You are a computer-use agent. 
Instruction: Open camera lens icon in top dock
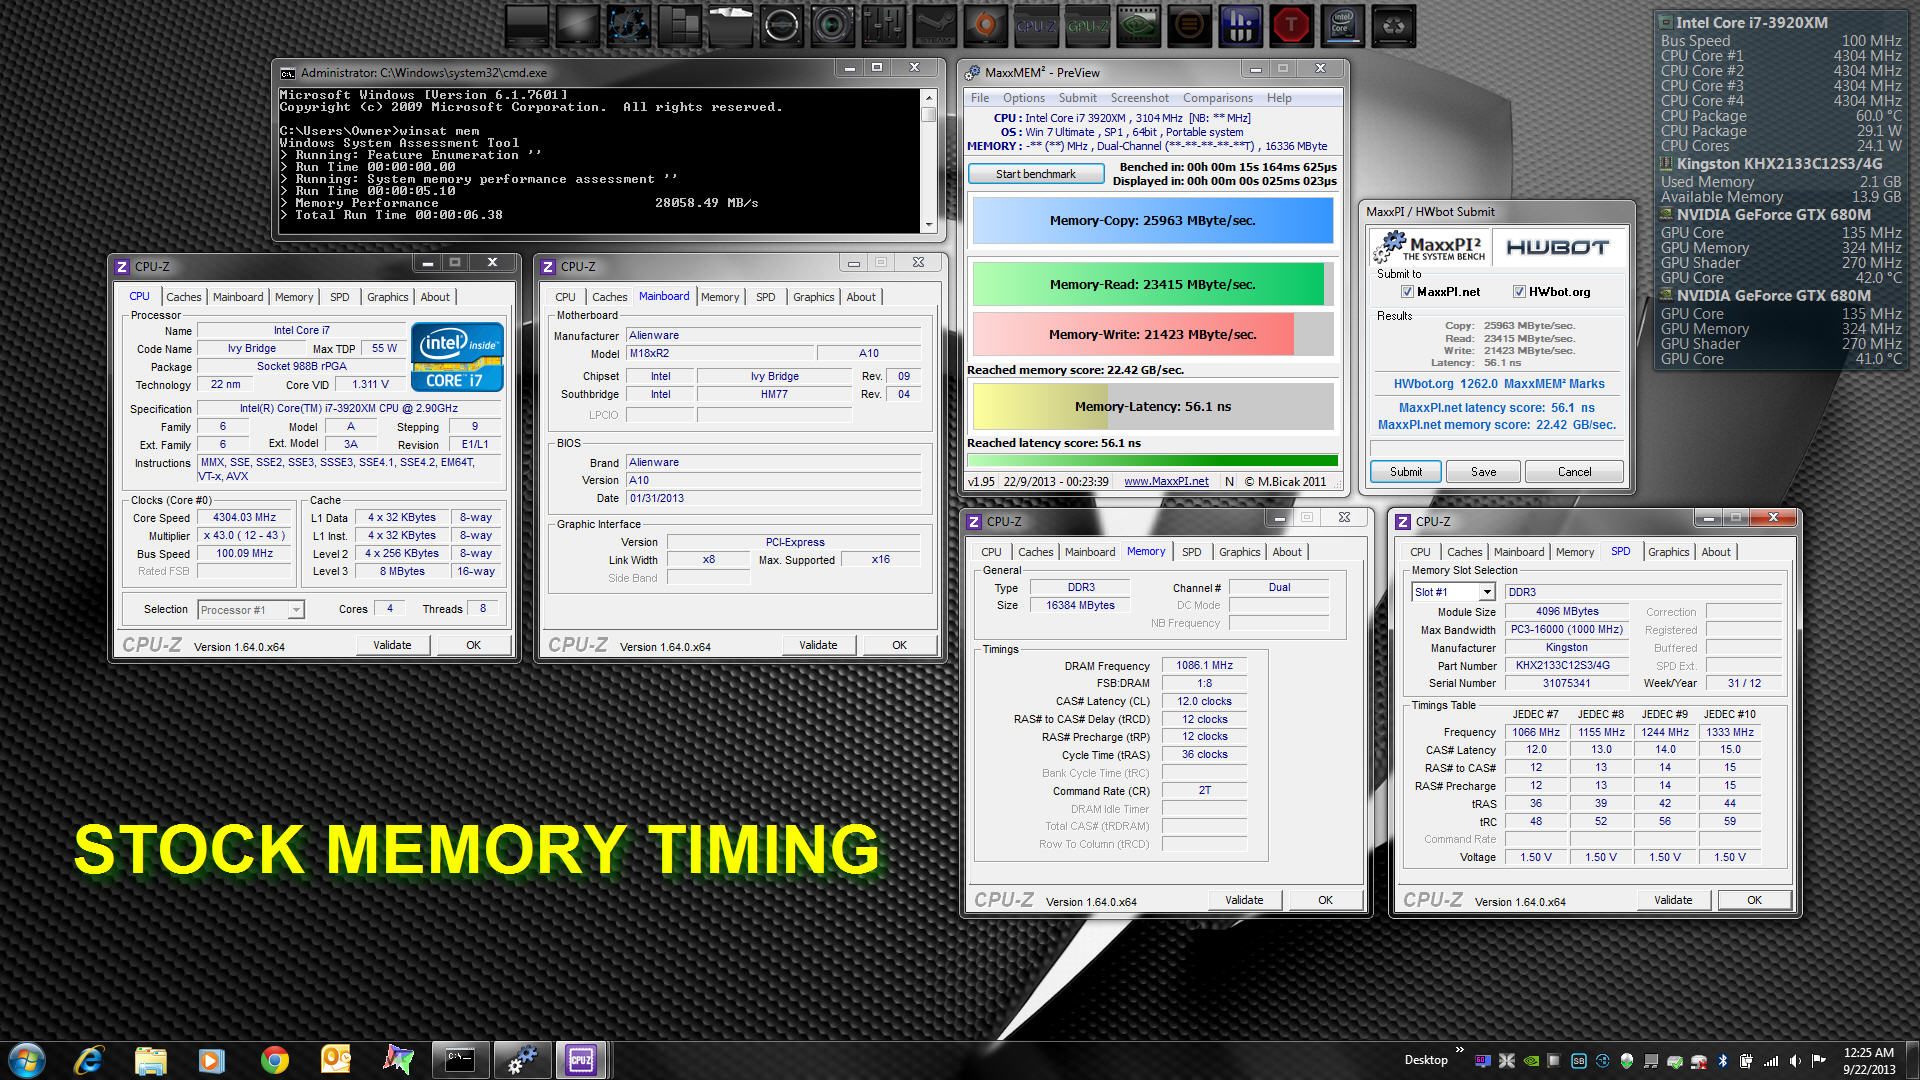pyautogui.click(x=832, y=25)
